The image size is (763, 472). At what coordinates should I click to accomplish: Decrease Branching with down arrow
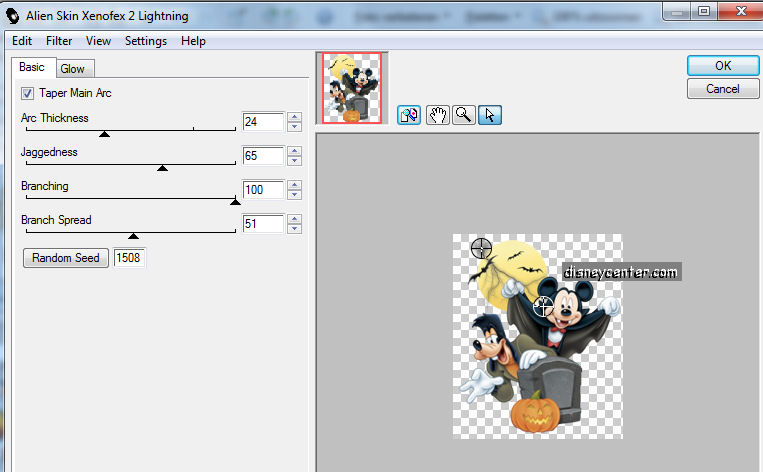pos(294,195)
